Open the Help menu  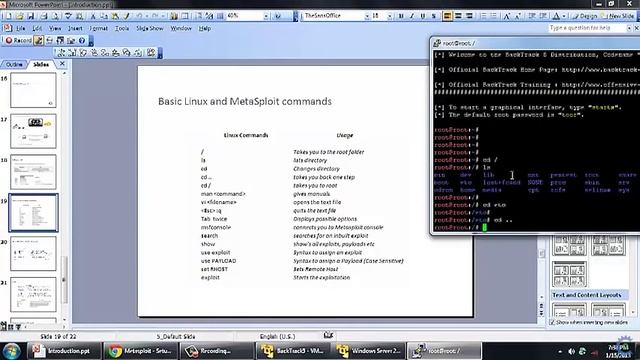(x=205, y=29)
